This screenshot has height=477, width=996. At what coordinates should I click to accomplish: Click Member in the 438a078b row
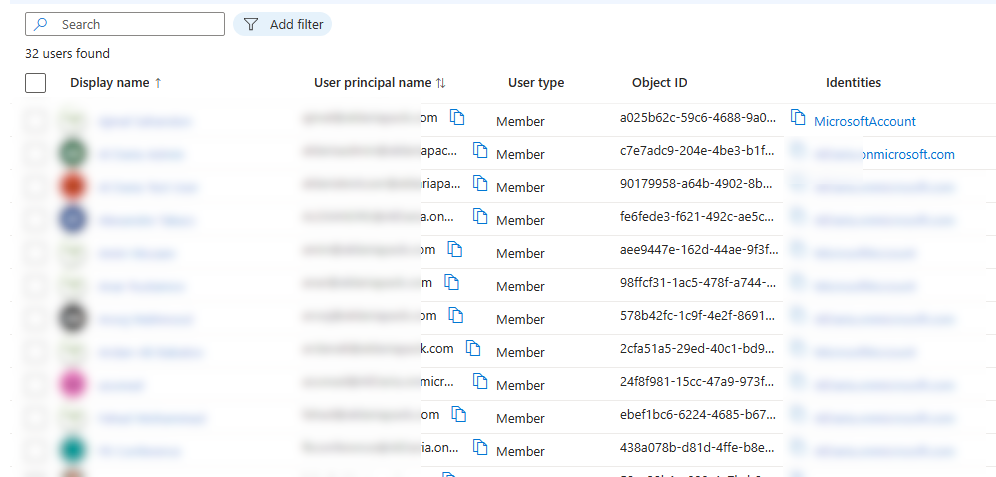pyautogui.click(x=520, y=452)
